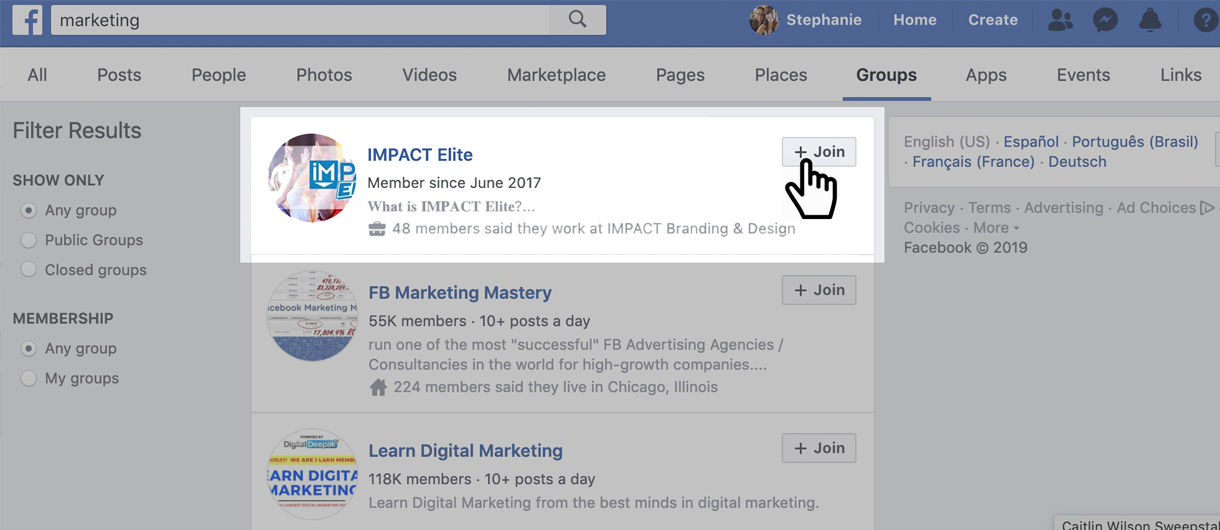Viewport: 1220px width, 530px height.
Task: Join the FB Marketing Mastery group
Action: point(819,290)
